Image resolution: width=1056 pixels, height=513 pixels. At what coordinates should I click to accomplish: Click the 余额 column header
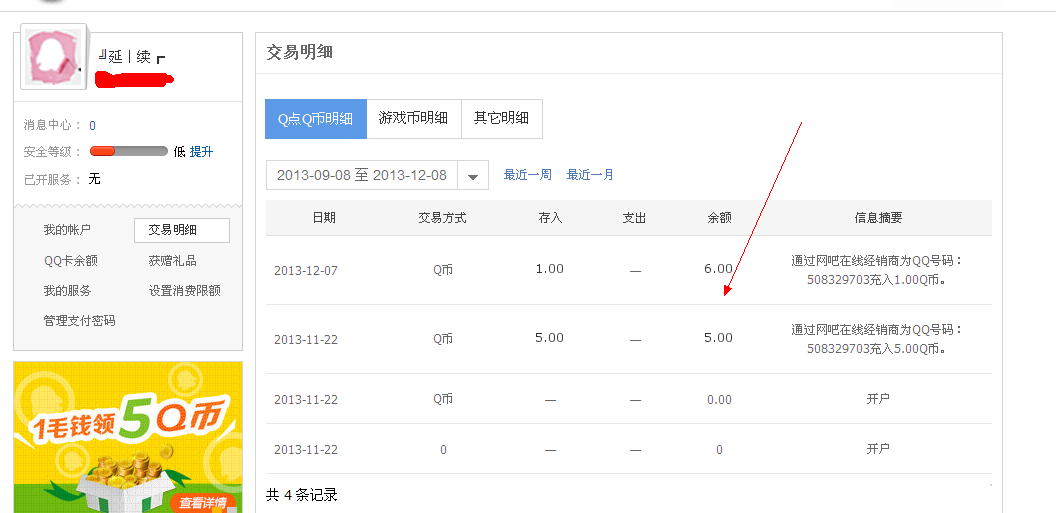tap(719, 217)
